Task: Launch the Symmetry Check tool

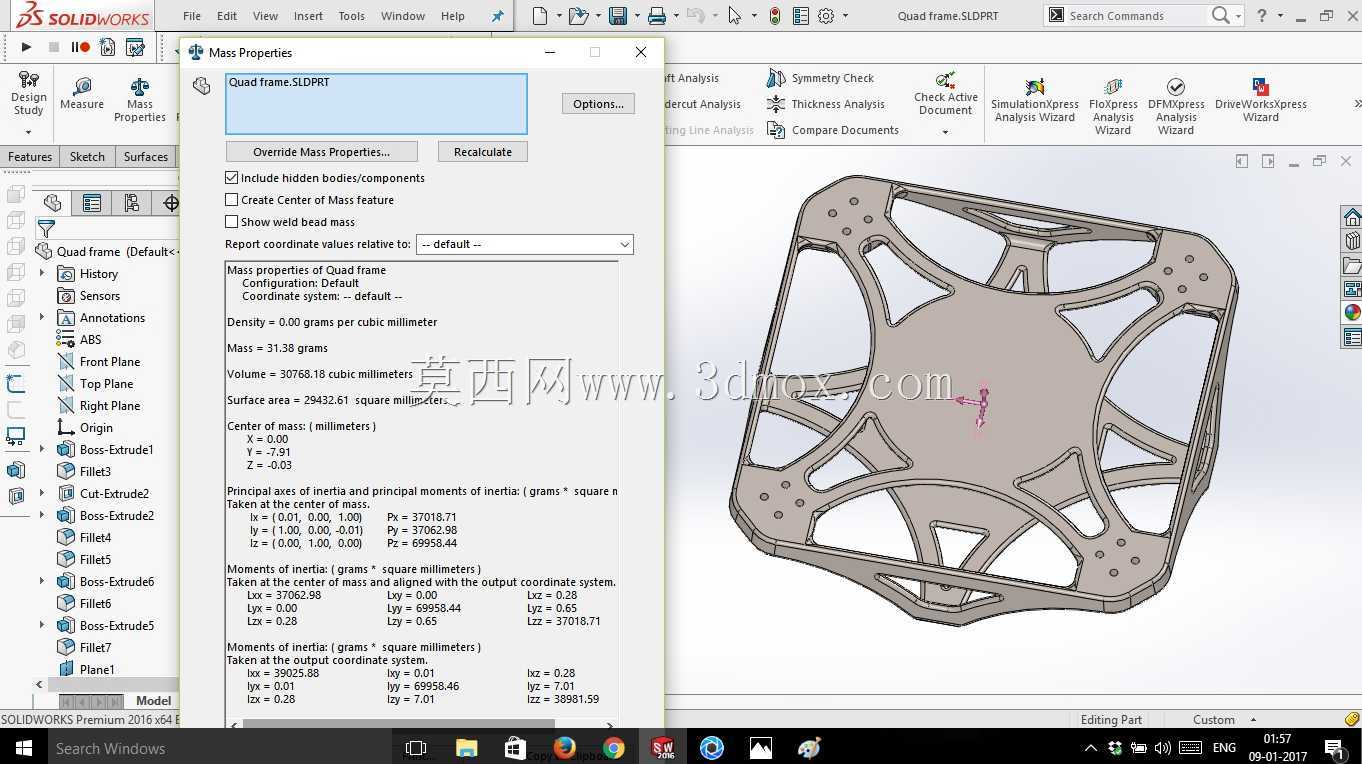Action: click(820, 78)
